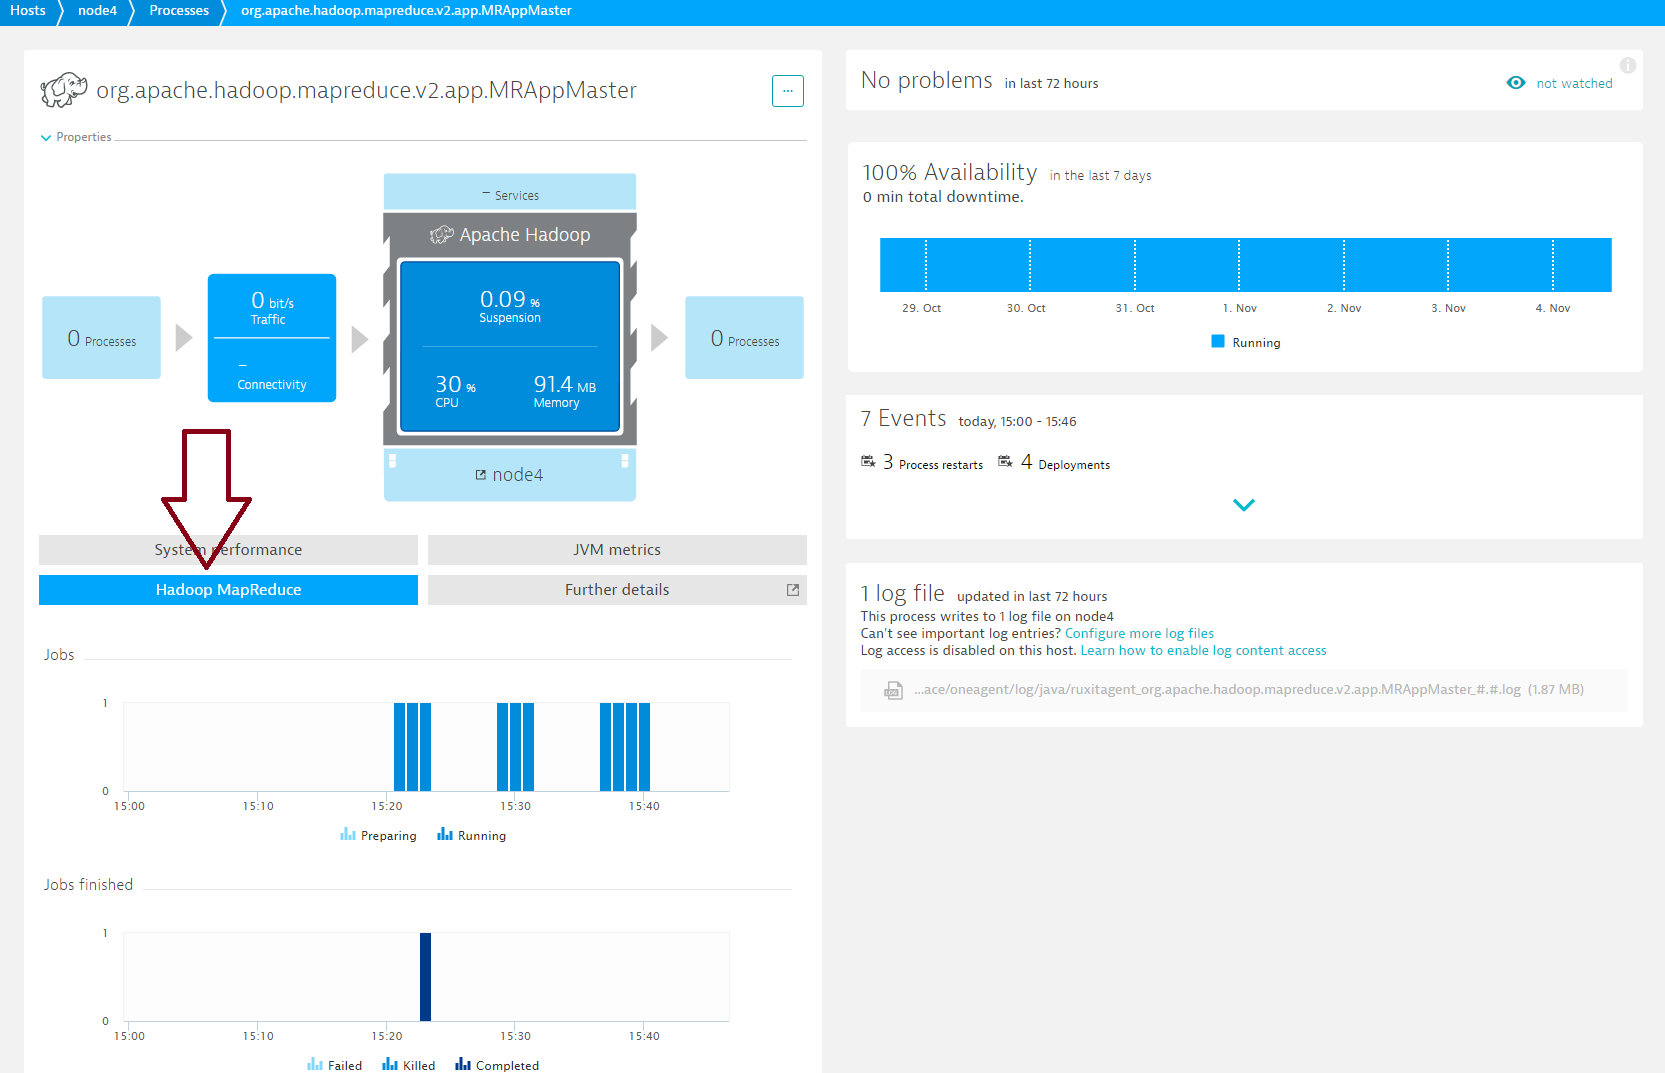The width and height of the screenshot is (1665, 1073).
Task: Switch to System performance tab
Action: pyautogui.click(x=228, y=550)
